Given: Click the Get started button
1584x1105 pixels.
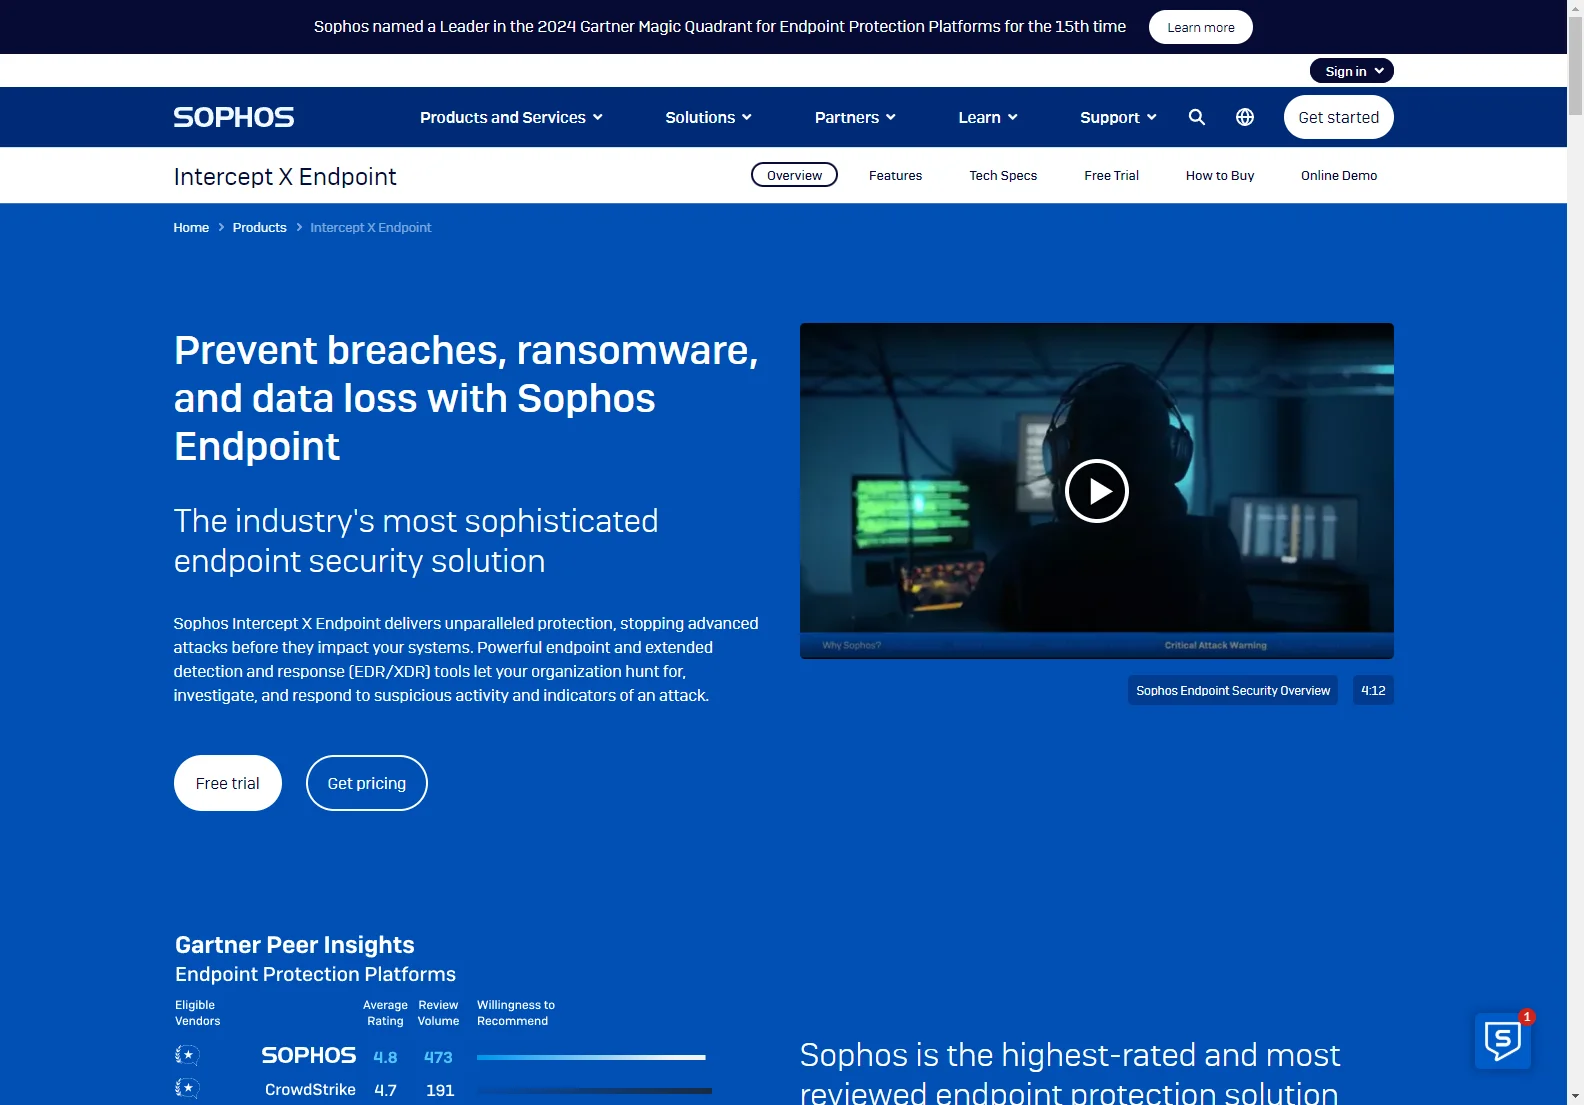Looking at the screenshot, I should [1339, 117].
